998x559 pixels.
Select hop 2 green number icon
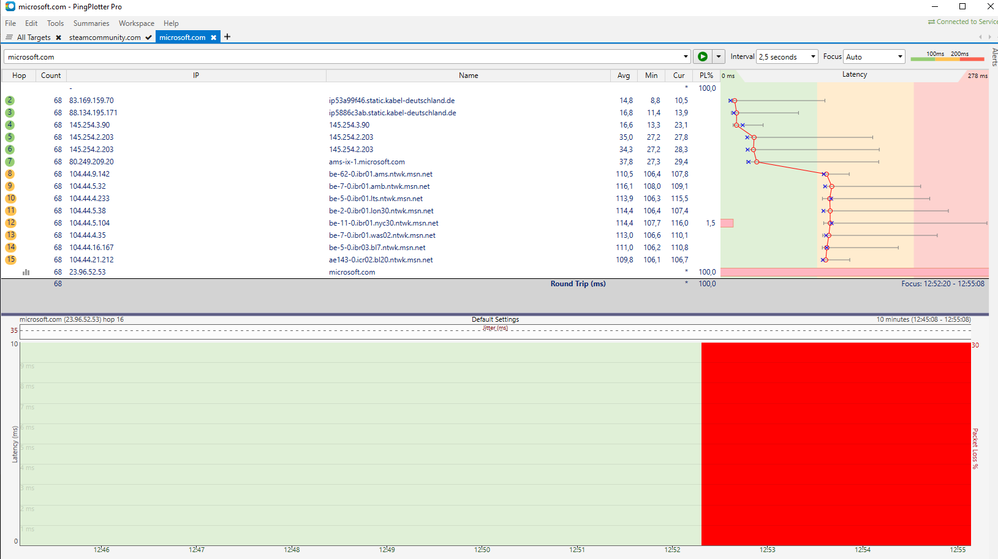point(10,101)
